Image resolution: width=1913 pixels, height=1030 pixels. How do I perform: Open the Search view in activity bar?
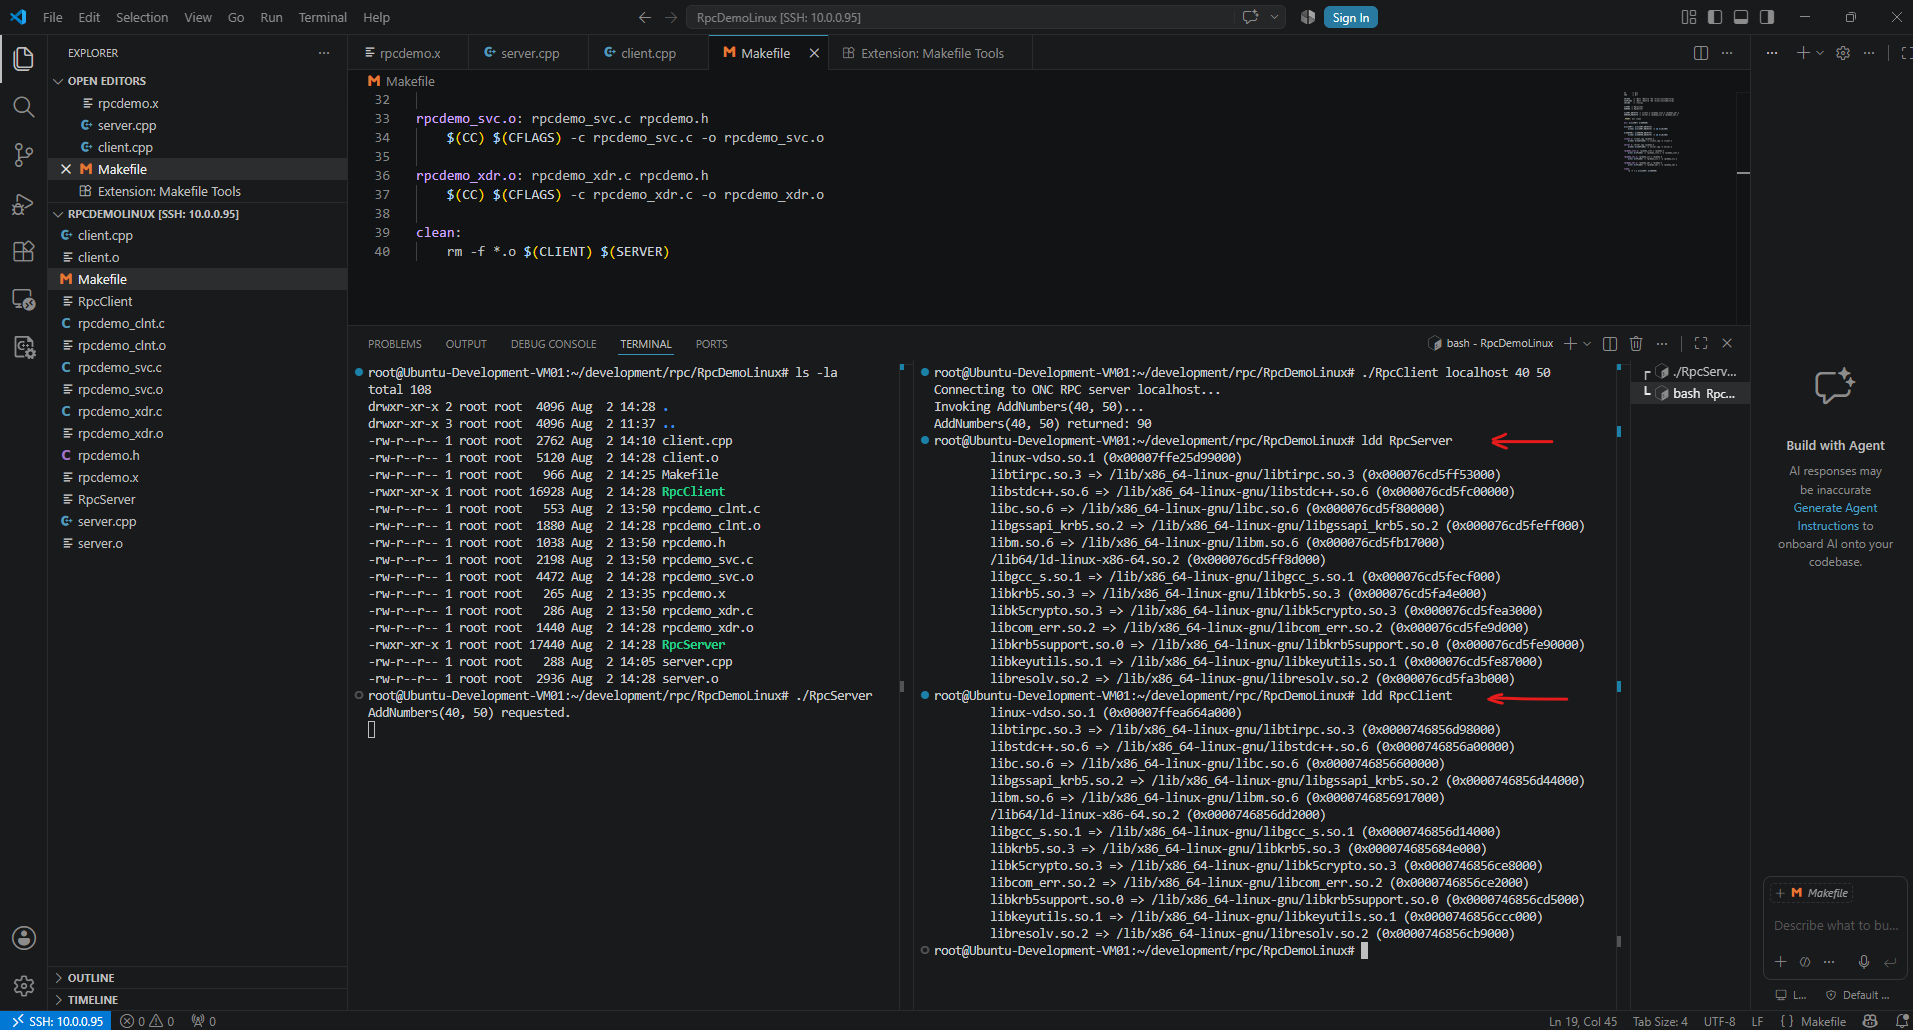click(24, 107)
